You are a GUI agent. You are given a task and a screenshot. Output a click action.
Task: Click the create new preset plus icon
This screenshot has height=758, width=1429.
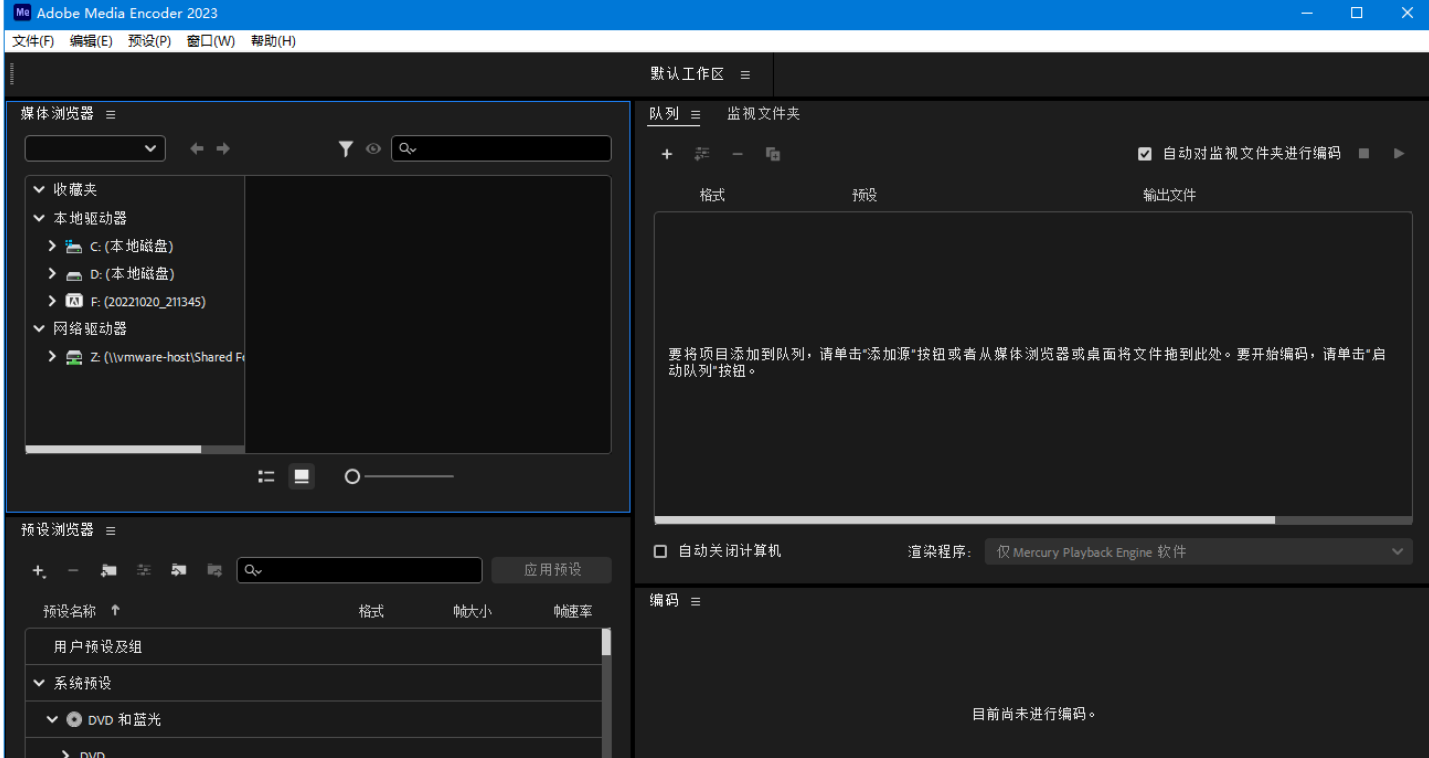click(39, 570)
